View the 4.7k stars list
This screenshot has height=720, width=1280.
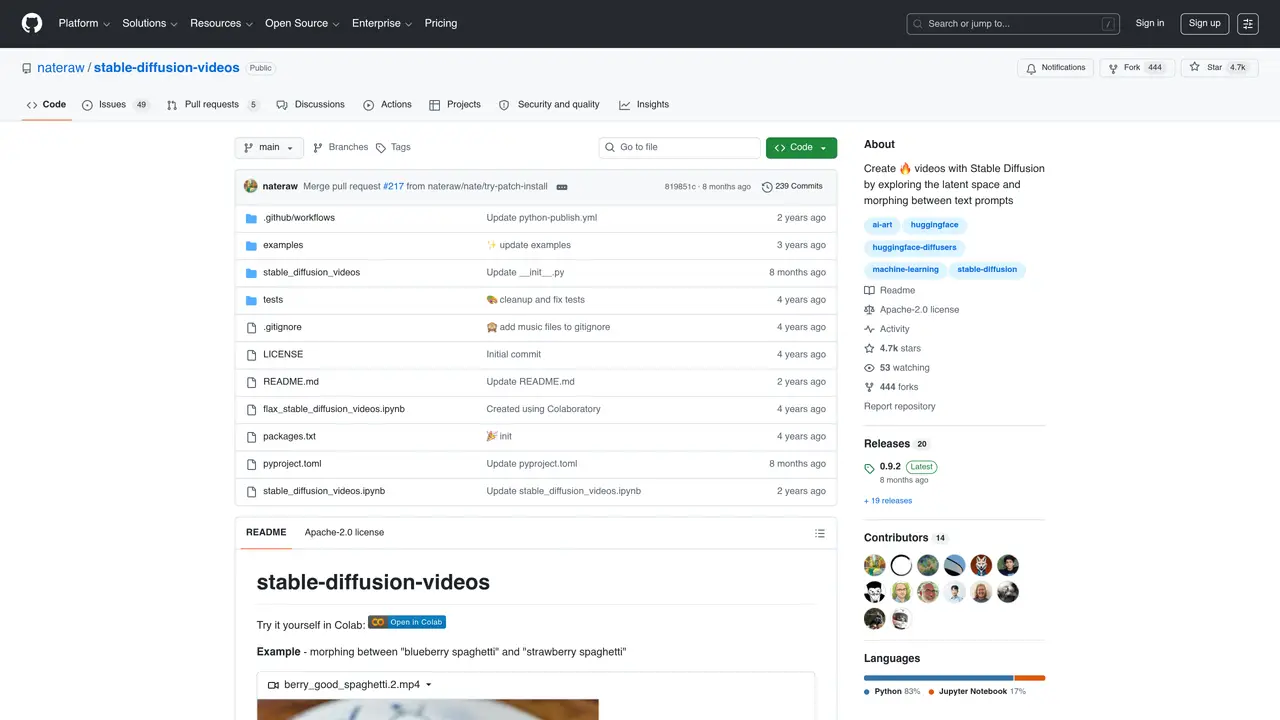893,348
